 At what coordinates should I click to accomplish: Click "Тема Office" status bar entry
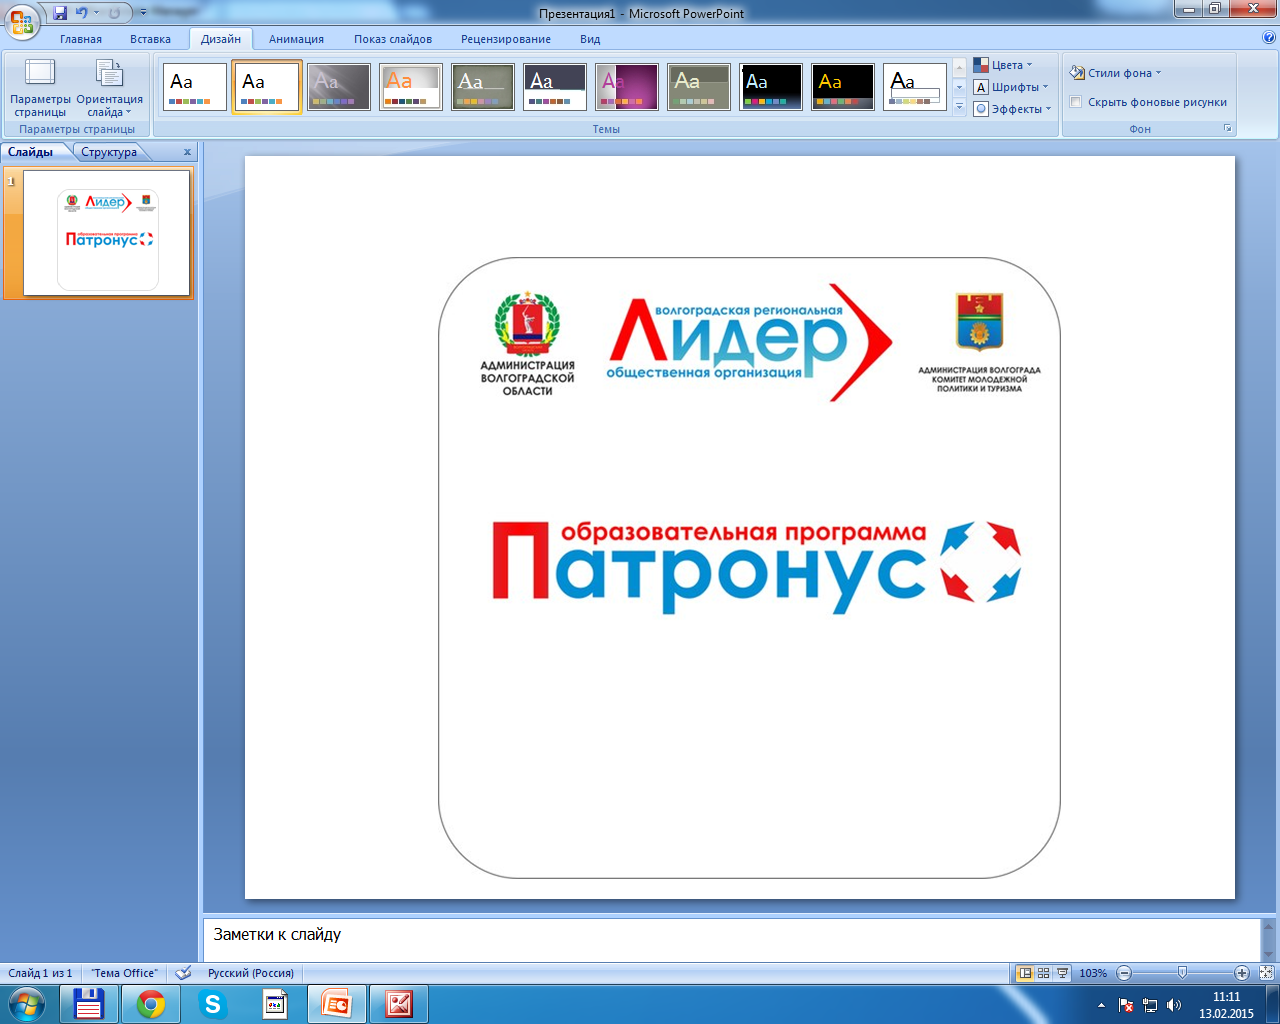[x=125, y=973]
